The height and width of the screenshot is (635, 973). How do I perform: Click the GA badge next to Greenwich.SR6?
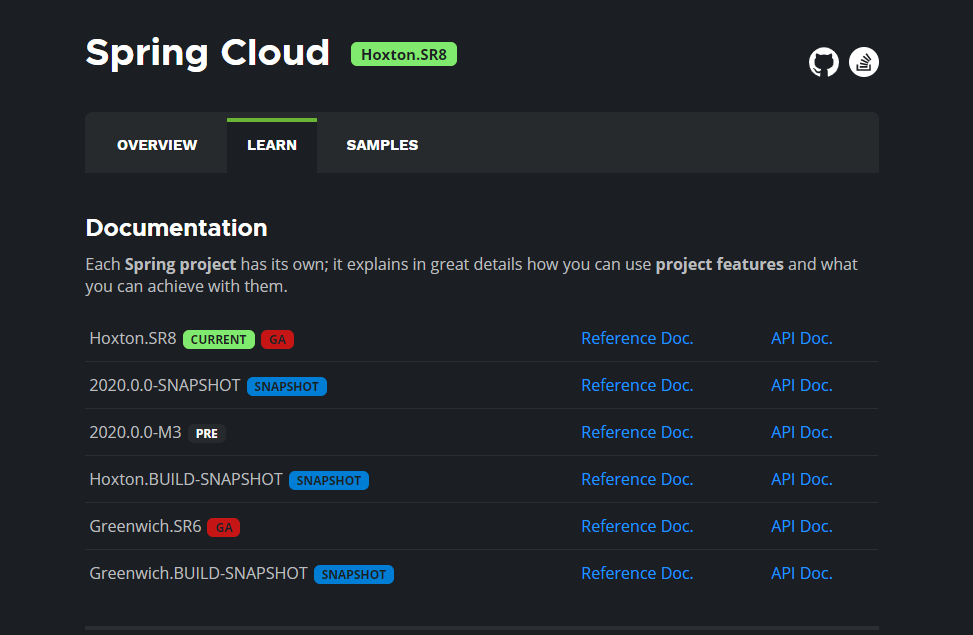tap(224, 528)
